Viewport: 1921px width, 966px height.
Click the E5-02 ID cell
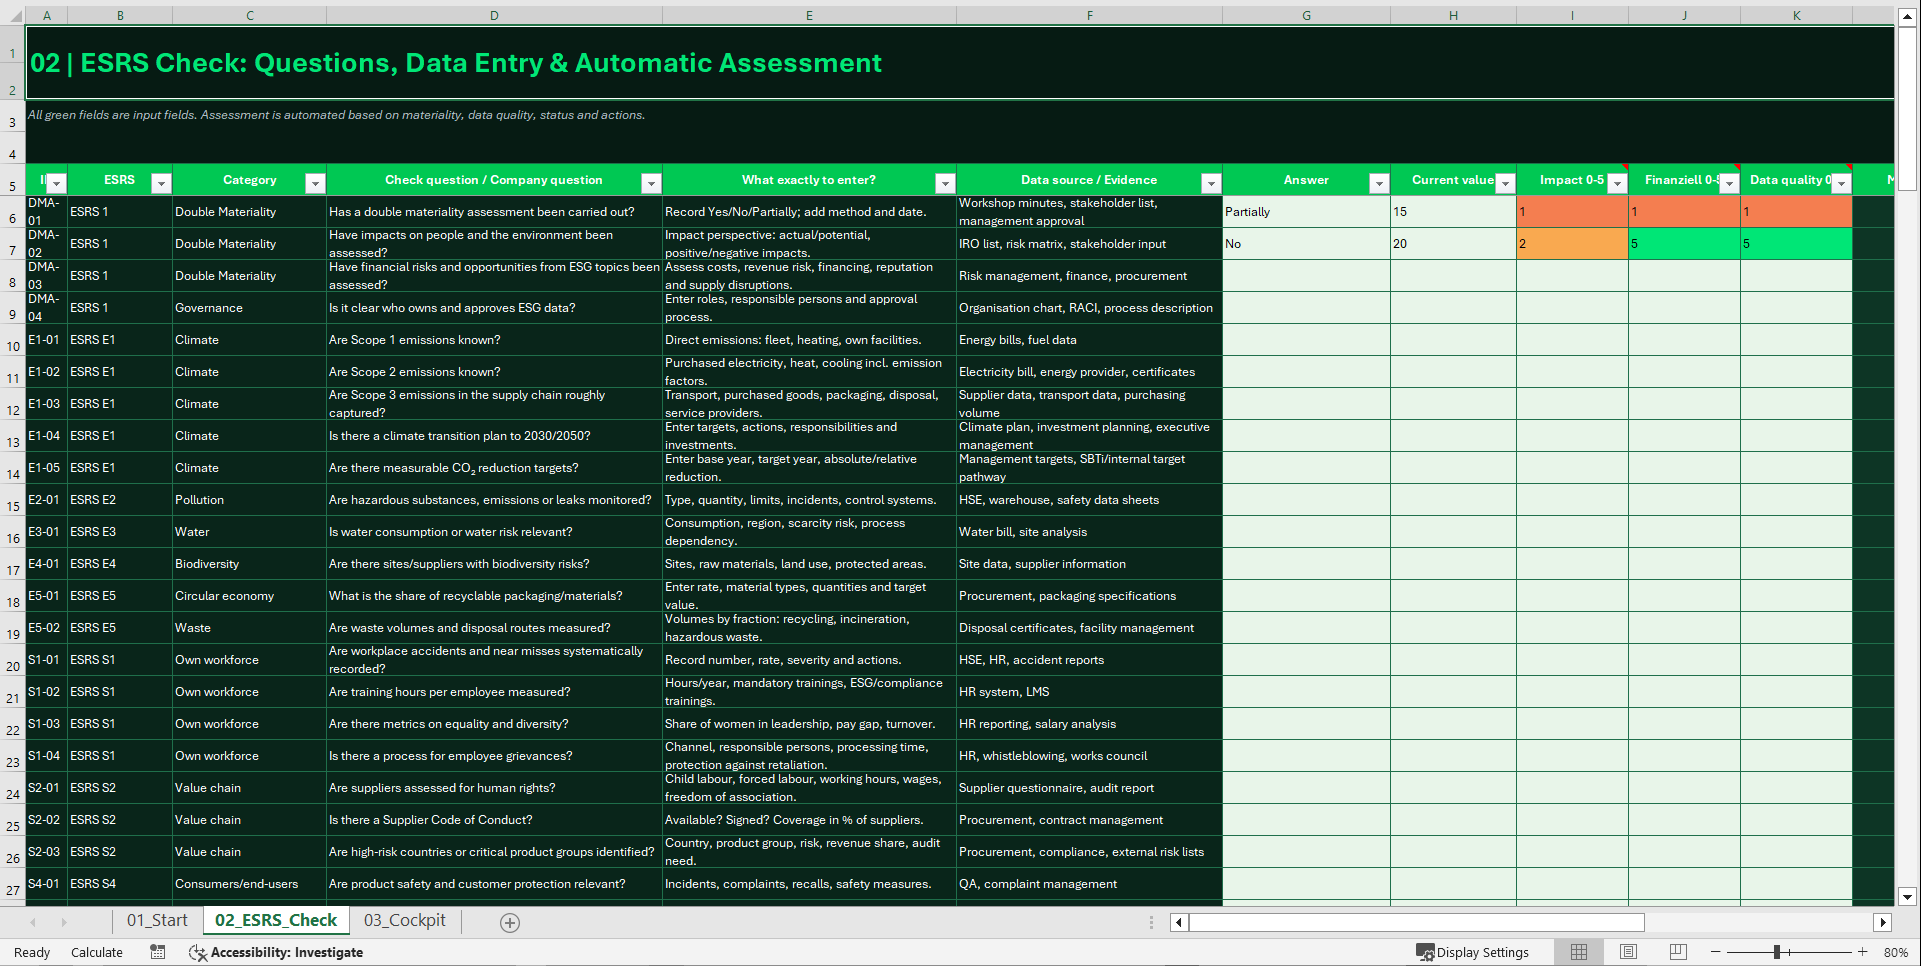click(x=46, y=628)
